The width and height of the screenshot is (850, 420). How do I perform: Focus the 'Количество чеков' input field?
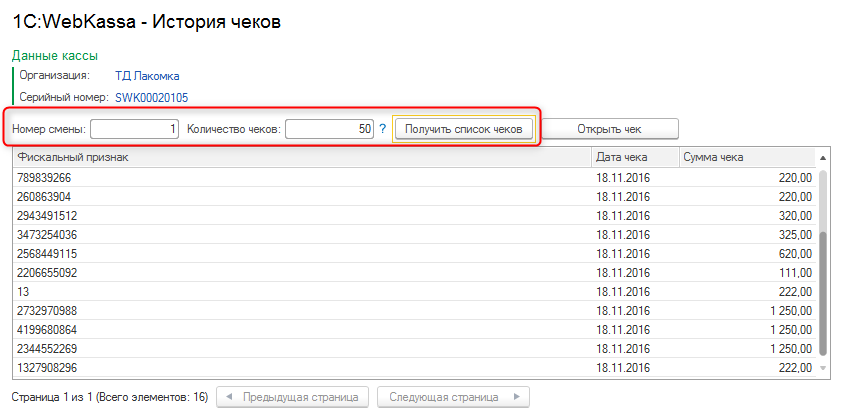[329, 129]
